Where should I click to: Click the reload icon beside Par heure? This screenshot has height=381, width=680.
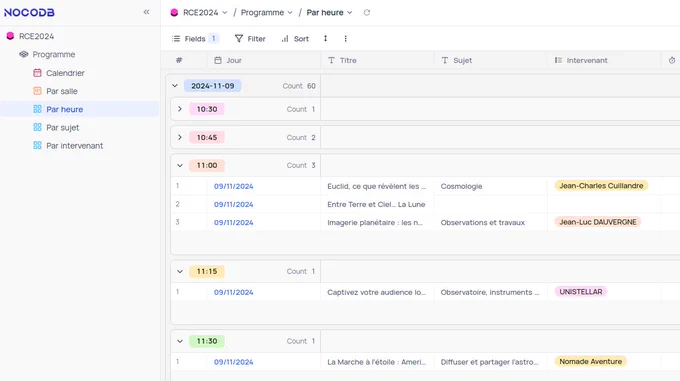pos(367,13)
